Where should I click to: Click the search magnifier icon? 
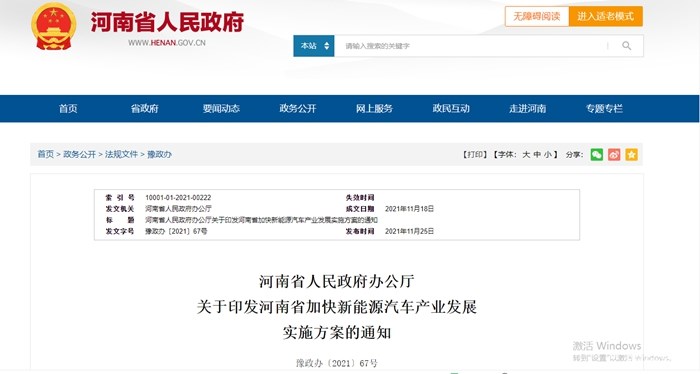tap(627, 46)
